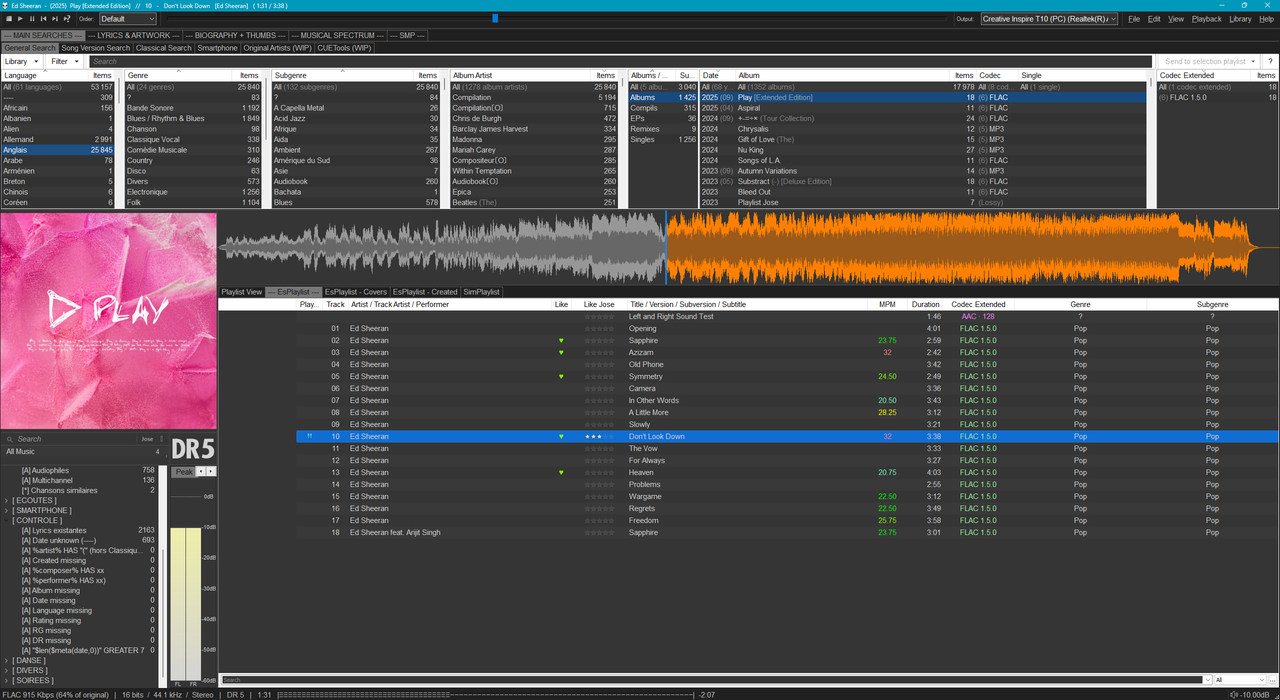Screen dimensions: 1280x700
Task: Expand the [ ECOUTES ] tree node
Action: (8, 500)
